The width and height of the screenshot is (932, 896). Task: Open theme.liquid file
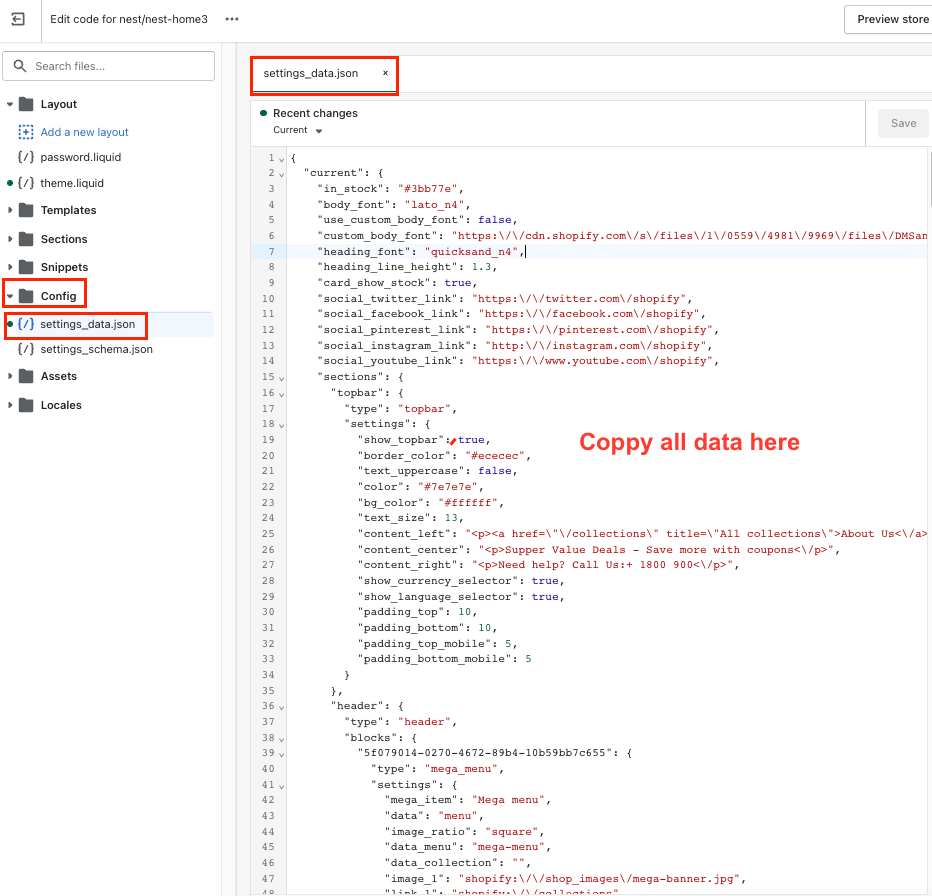(x=72, y=183)
